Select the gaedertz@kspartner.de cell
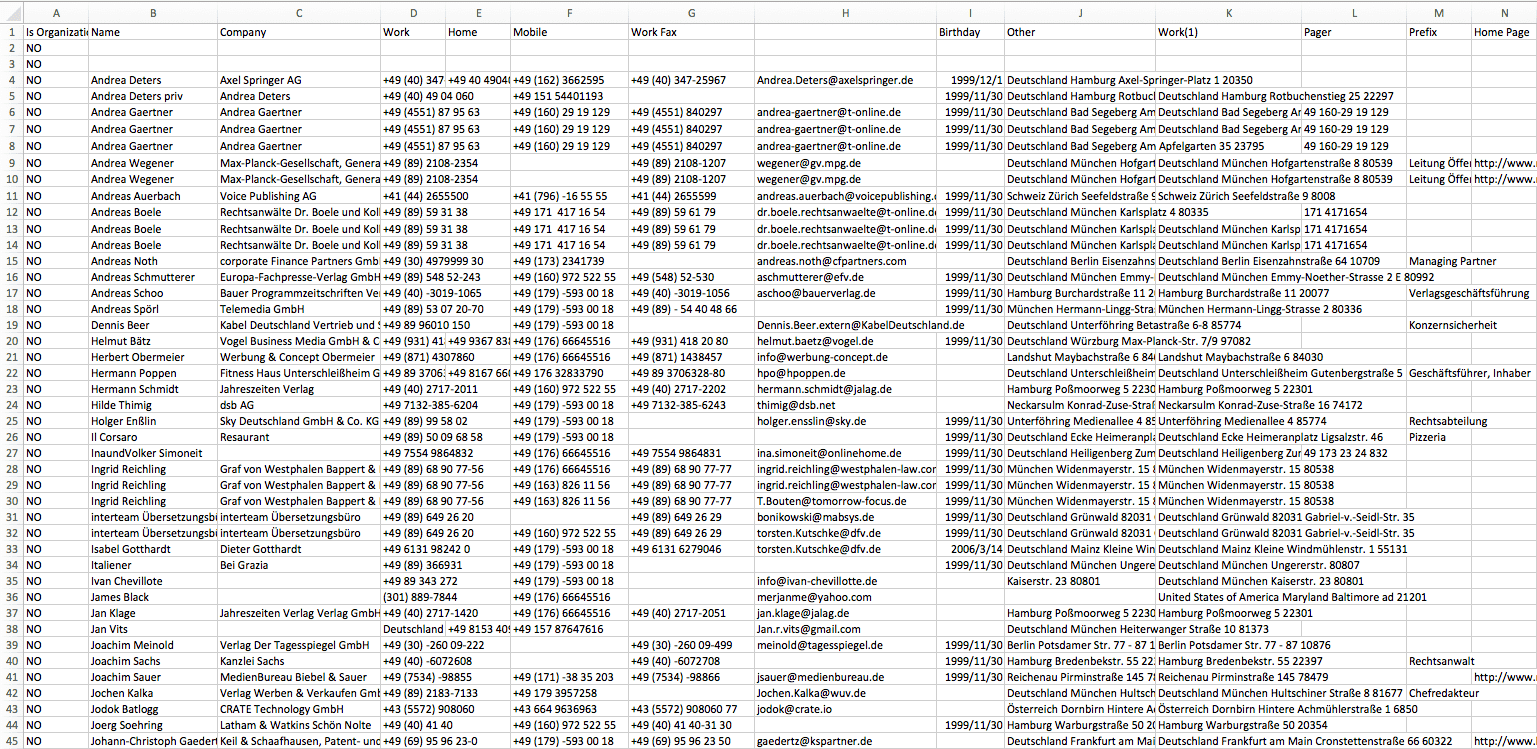Viewport: 1537px width, 749px height. [845, 741]
